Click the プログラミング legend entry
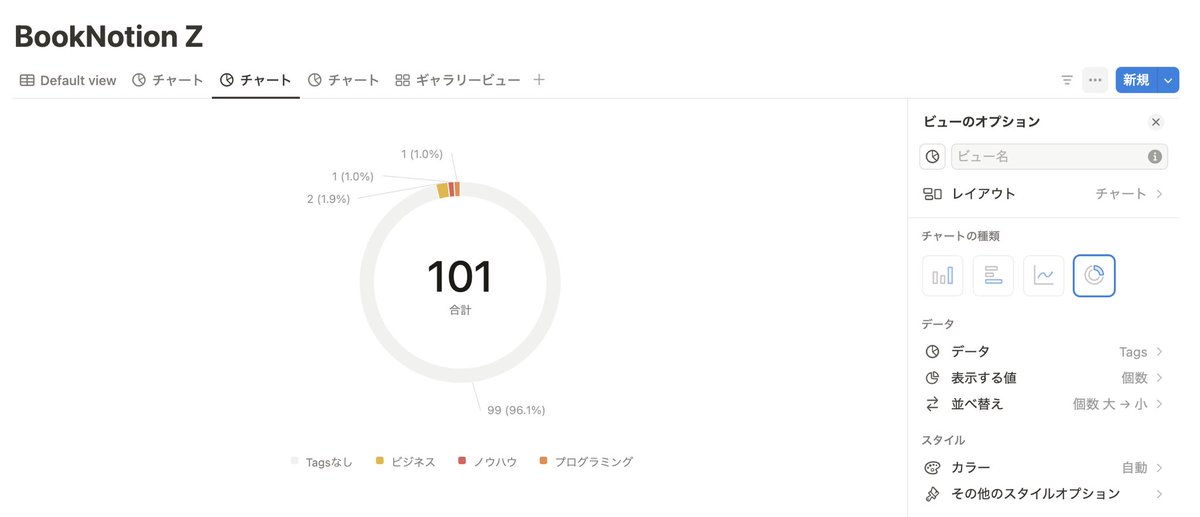1200x517 pixels. [x=587, y=461]
